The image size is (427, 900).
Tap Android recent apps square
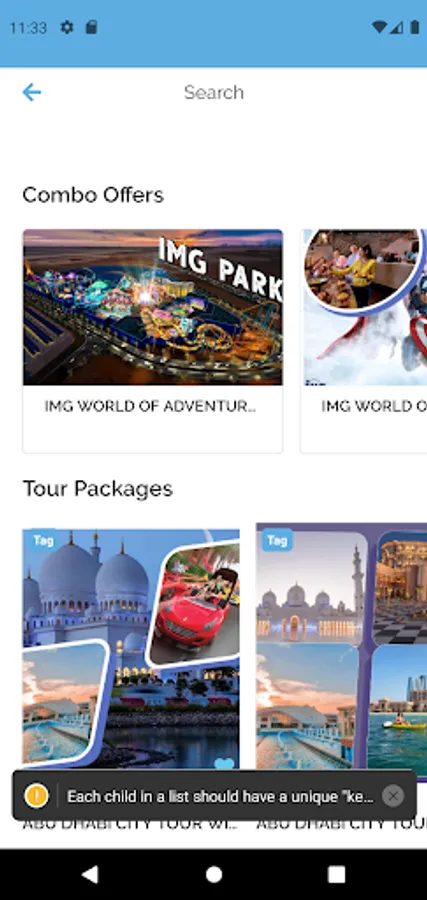[336, 874]
